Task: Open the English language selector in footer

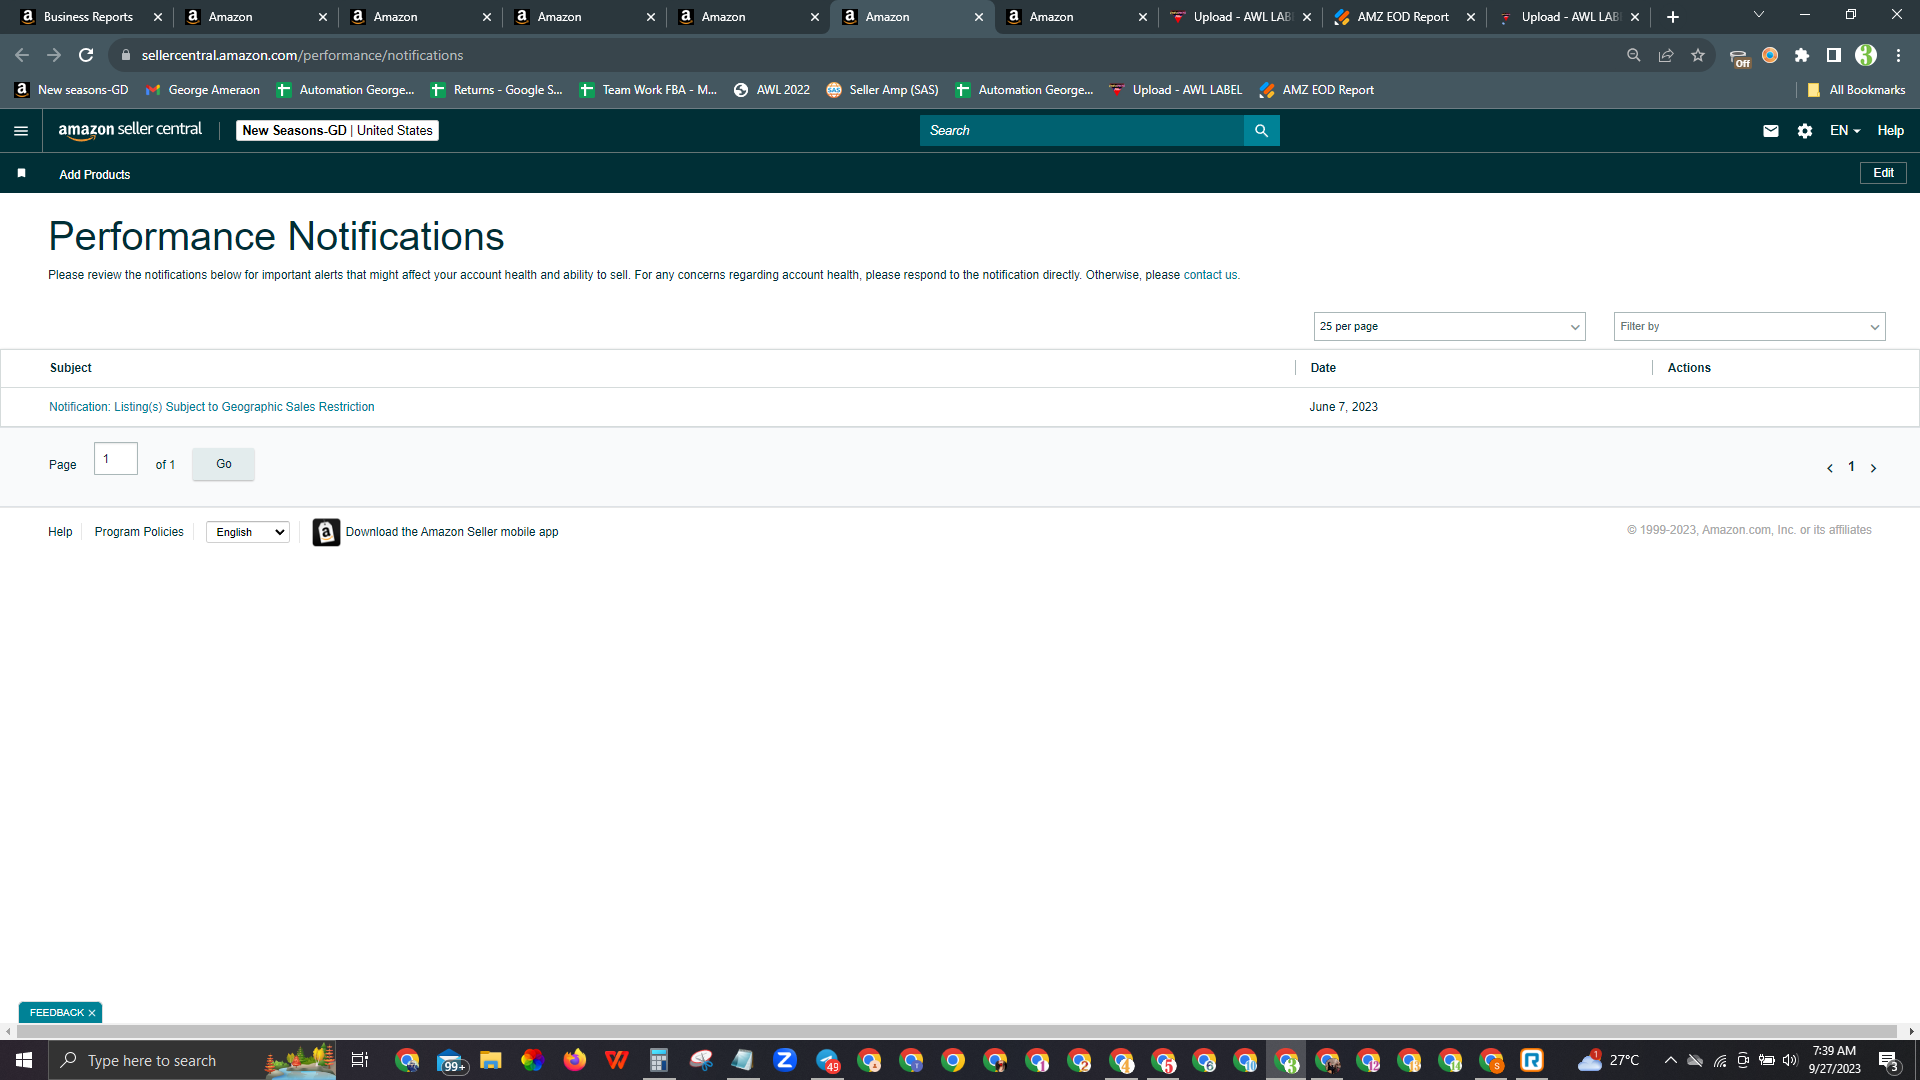Action: (248, 532)
